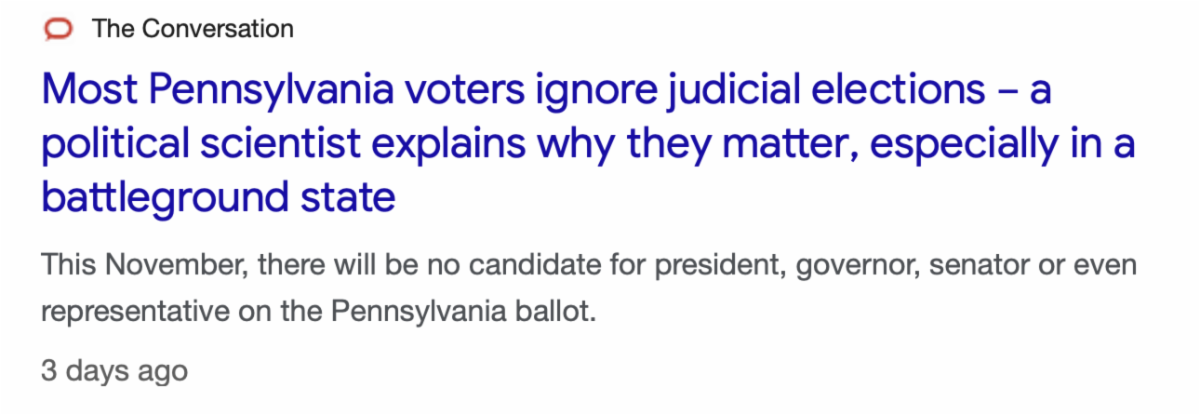Viewport: 1200px width, 415px height.
Task: Click the headline line 'political scientist explains why'
Action: (589, 146)
